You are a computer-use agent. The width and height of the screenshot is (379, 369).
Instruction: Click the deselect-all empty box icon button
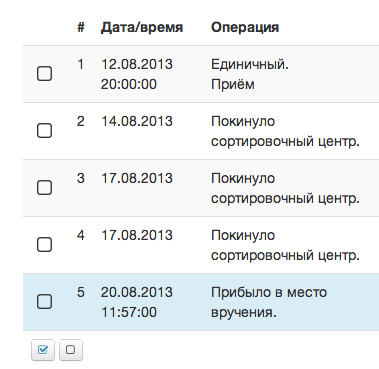click(x=71, y=350)
